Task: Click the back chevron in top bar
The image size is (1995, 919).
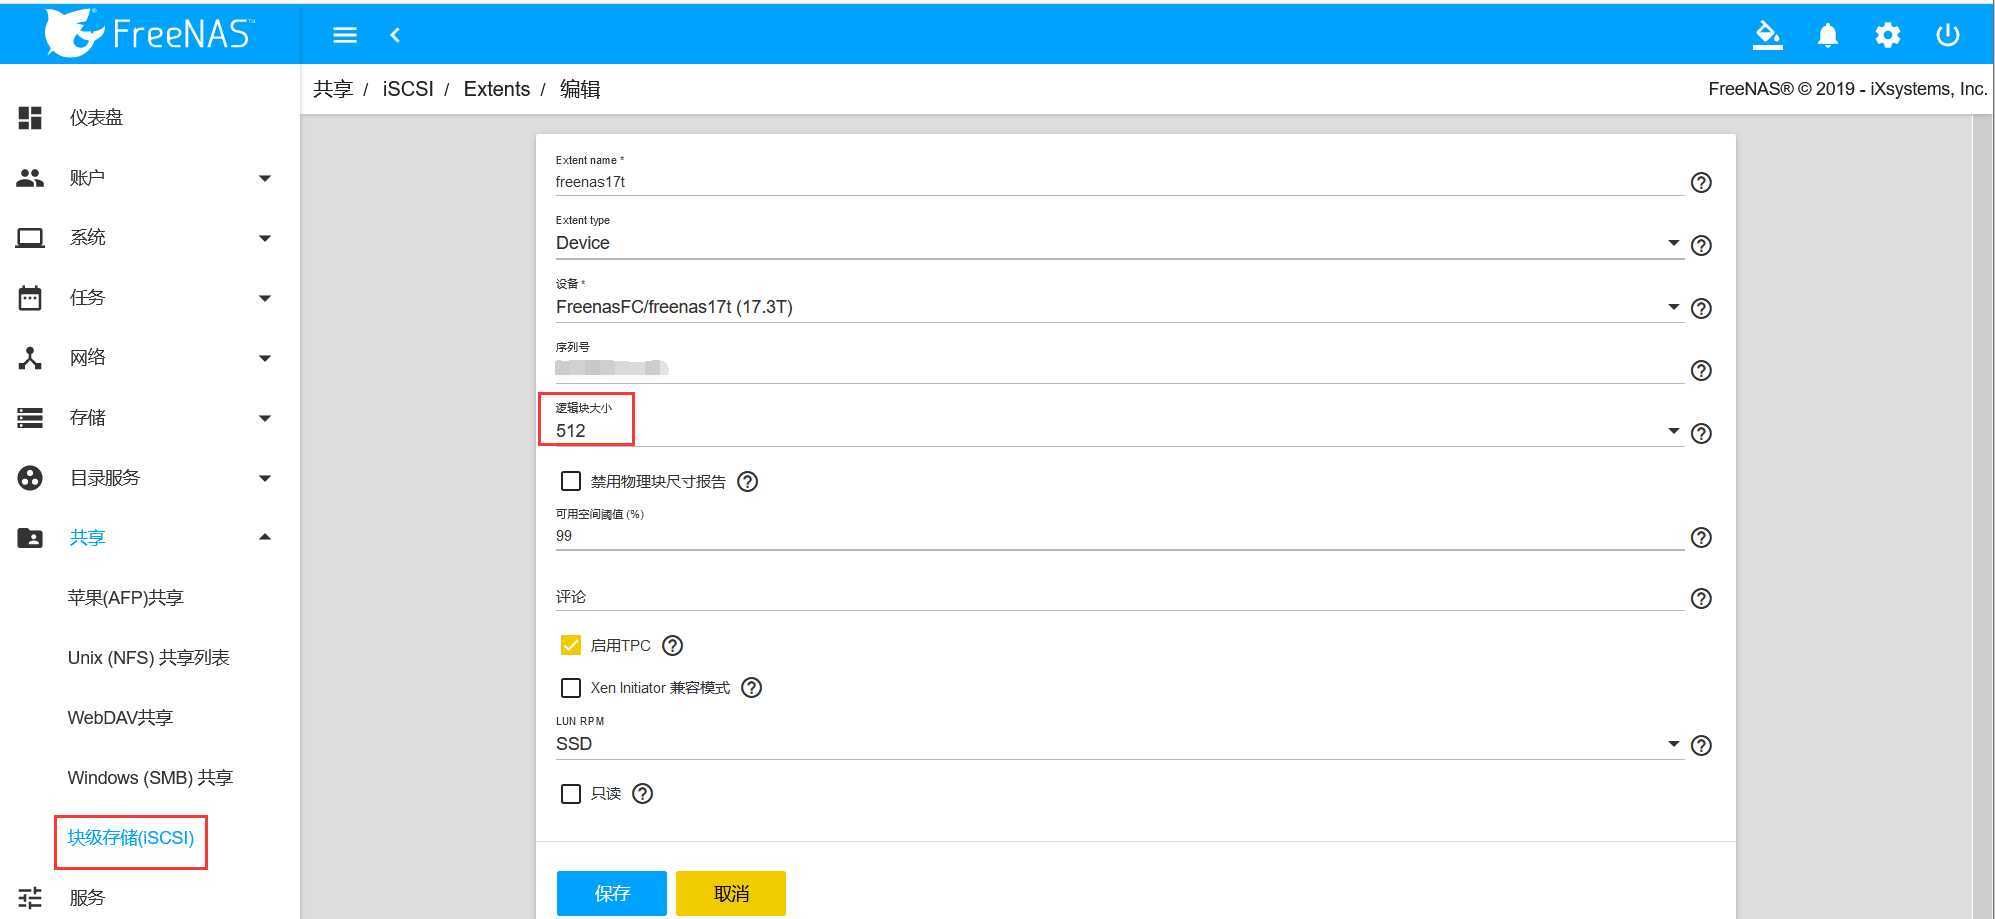Action: coord(395,35)
